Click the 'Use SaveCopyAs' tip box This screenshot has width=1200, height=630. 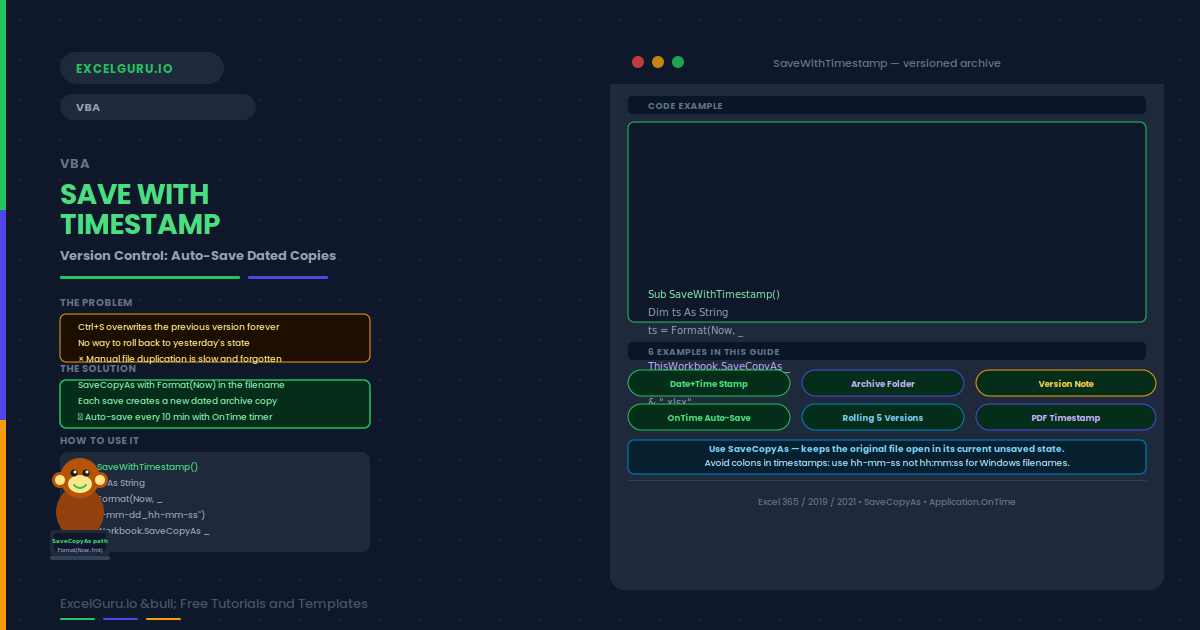pos(887,456)
